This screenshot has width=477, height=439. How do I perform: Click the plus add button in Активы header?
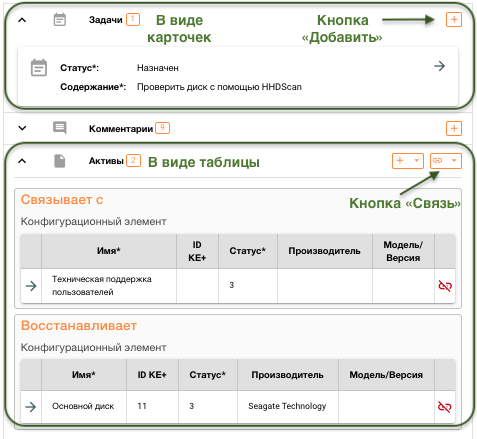coord(400,161)
